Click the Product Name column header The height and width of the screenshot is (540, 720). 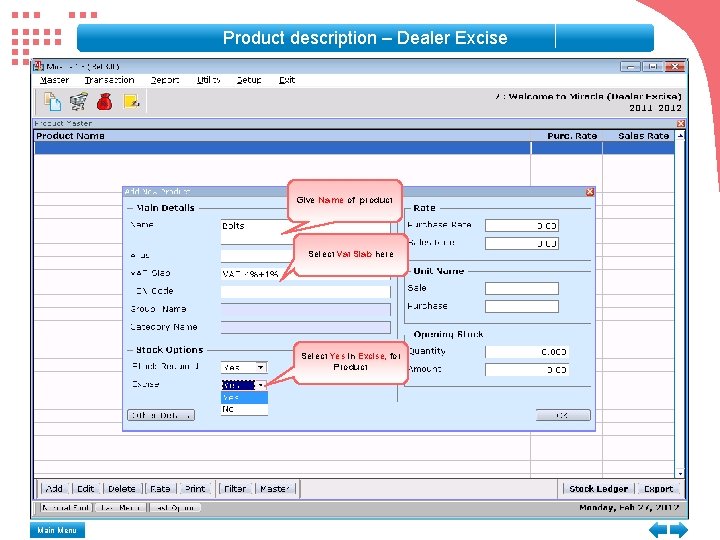pos(282,136)
